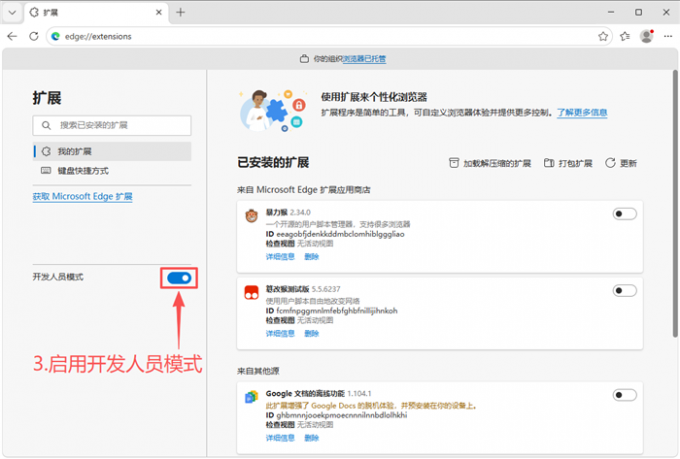Click 加载解压缩的扩展 button
The height and width of the screenshot is (459, 680).
pyautogui.click(x=490, y=163)
